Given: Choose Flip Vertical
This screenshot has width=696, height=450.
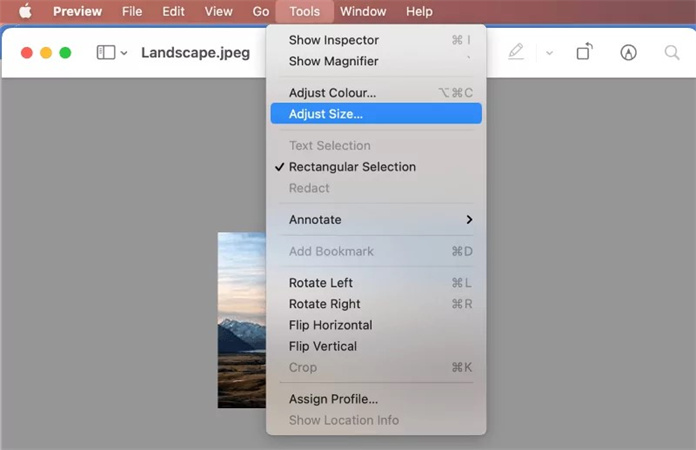Looking at the screenshot, I should coord(376,346).
